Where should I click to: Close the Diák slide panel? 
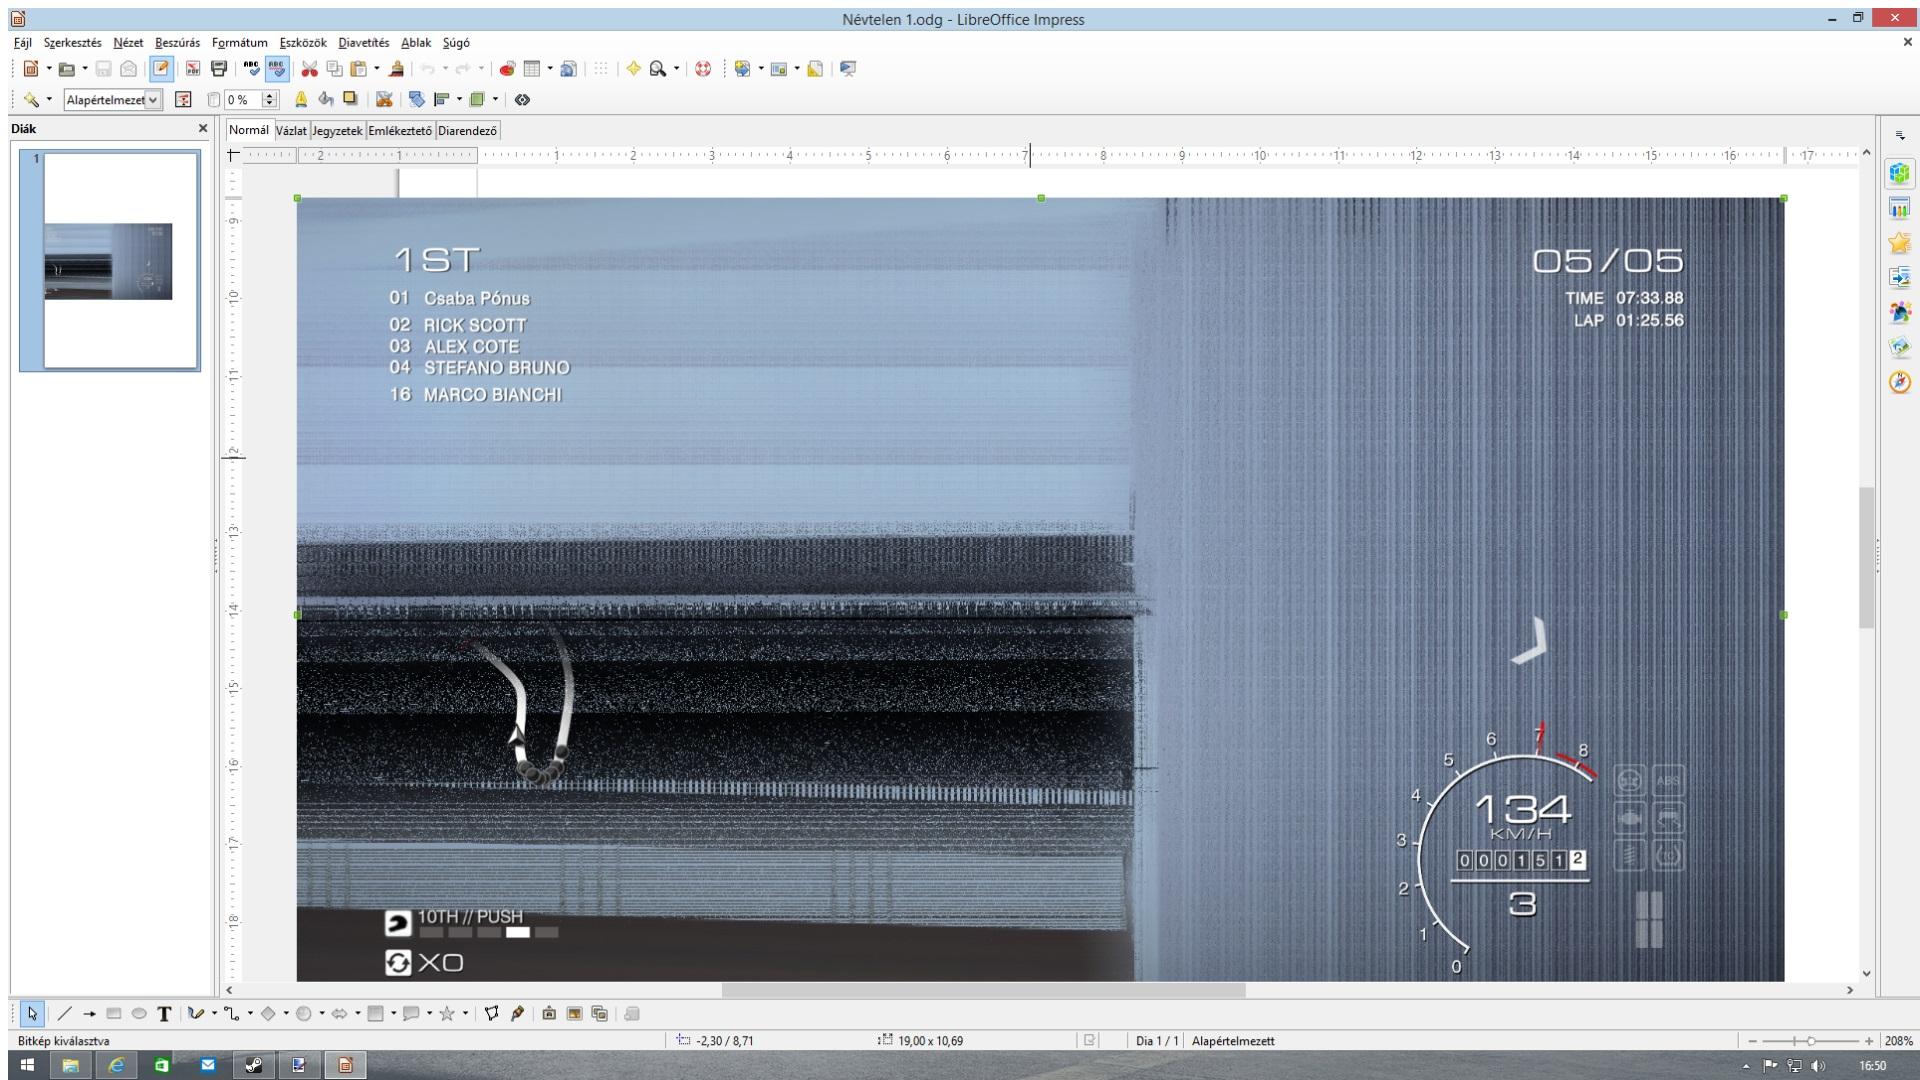(203, 128)
